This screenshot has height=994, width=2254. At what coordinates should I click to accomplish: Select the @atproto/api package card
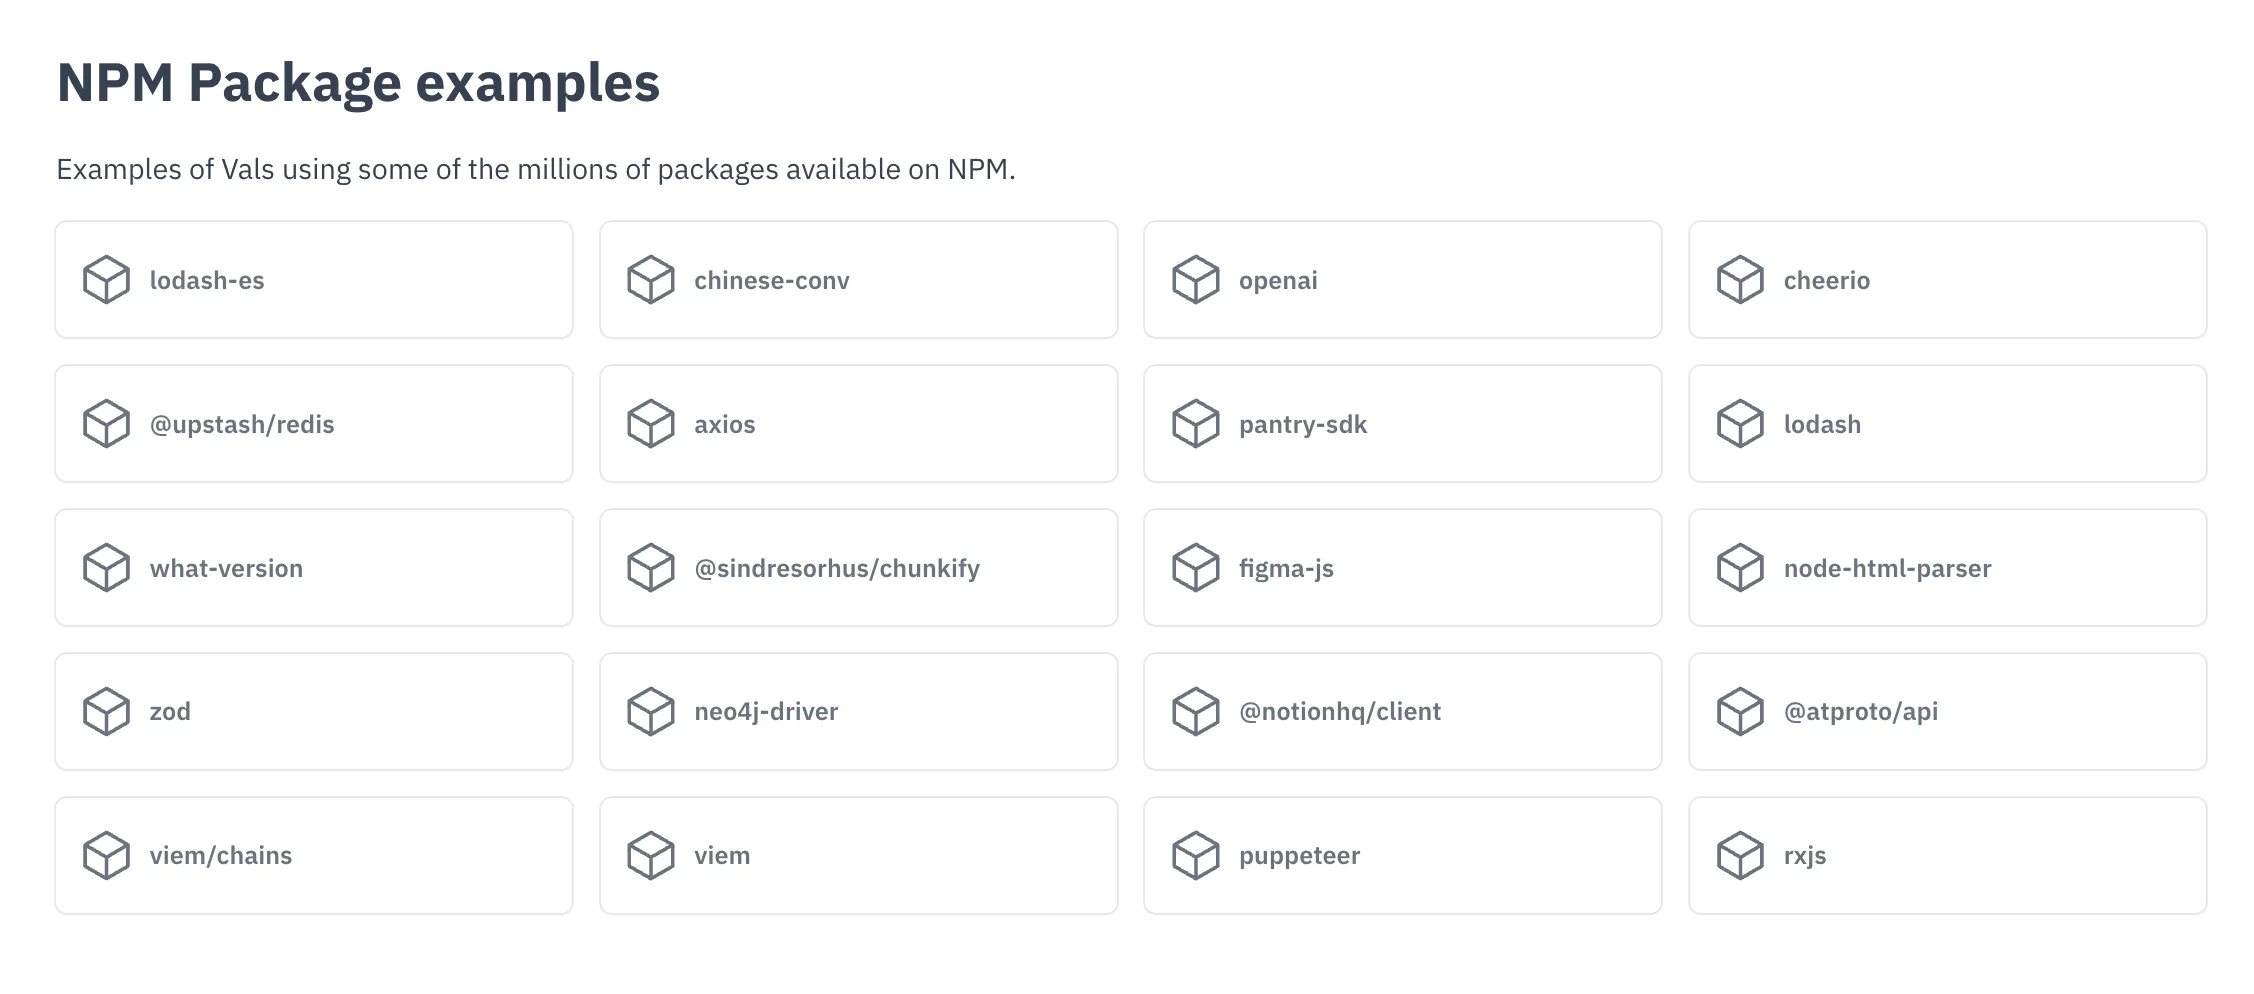pos(1947,711)
